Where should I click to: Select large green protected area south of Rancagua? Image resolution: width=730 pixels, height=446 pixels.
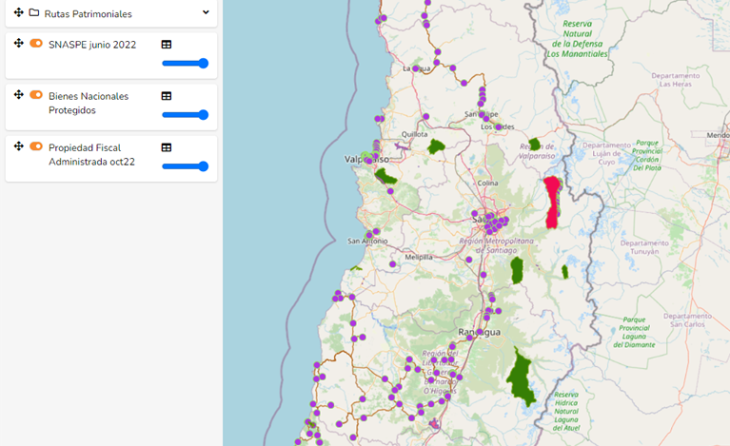520,378
